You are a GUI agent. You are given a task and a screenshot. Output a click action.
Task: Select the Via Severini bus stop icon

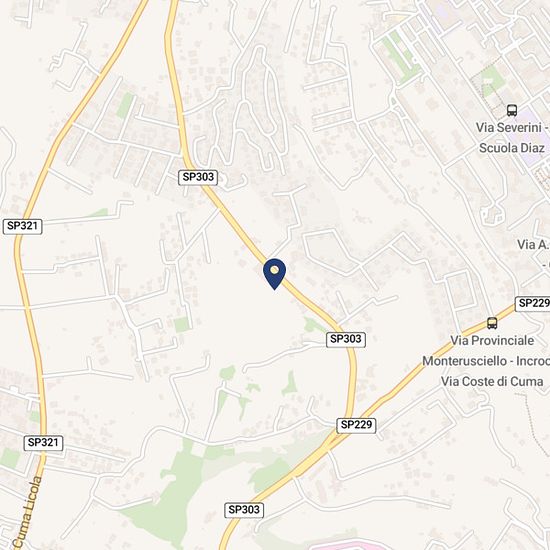coord(512,110)
